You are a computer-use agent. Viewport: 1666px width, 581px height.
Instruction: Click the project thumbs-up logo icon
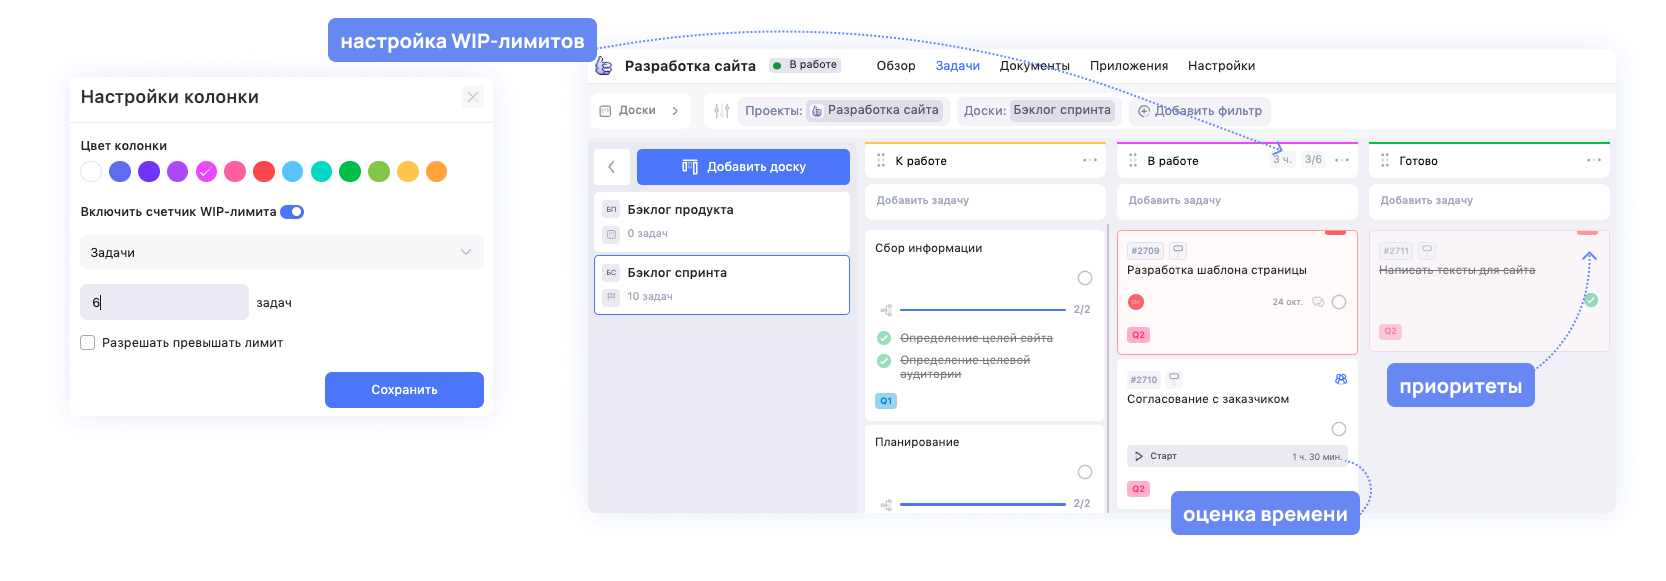(x=604, y=66)
